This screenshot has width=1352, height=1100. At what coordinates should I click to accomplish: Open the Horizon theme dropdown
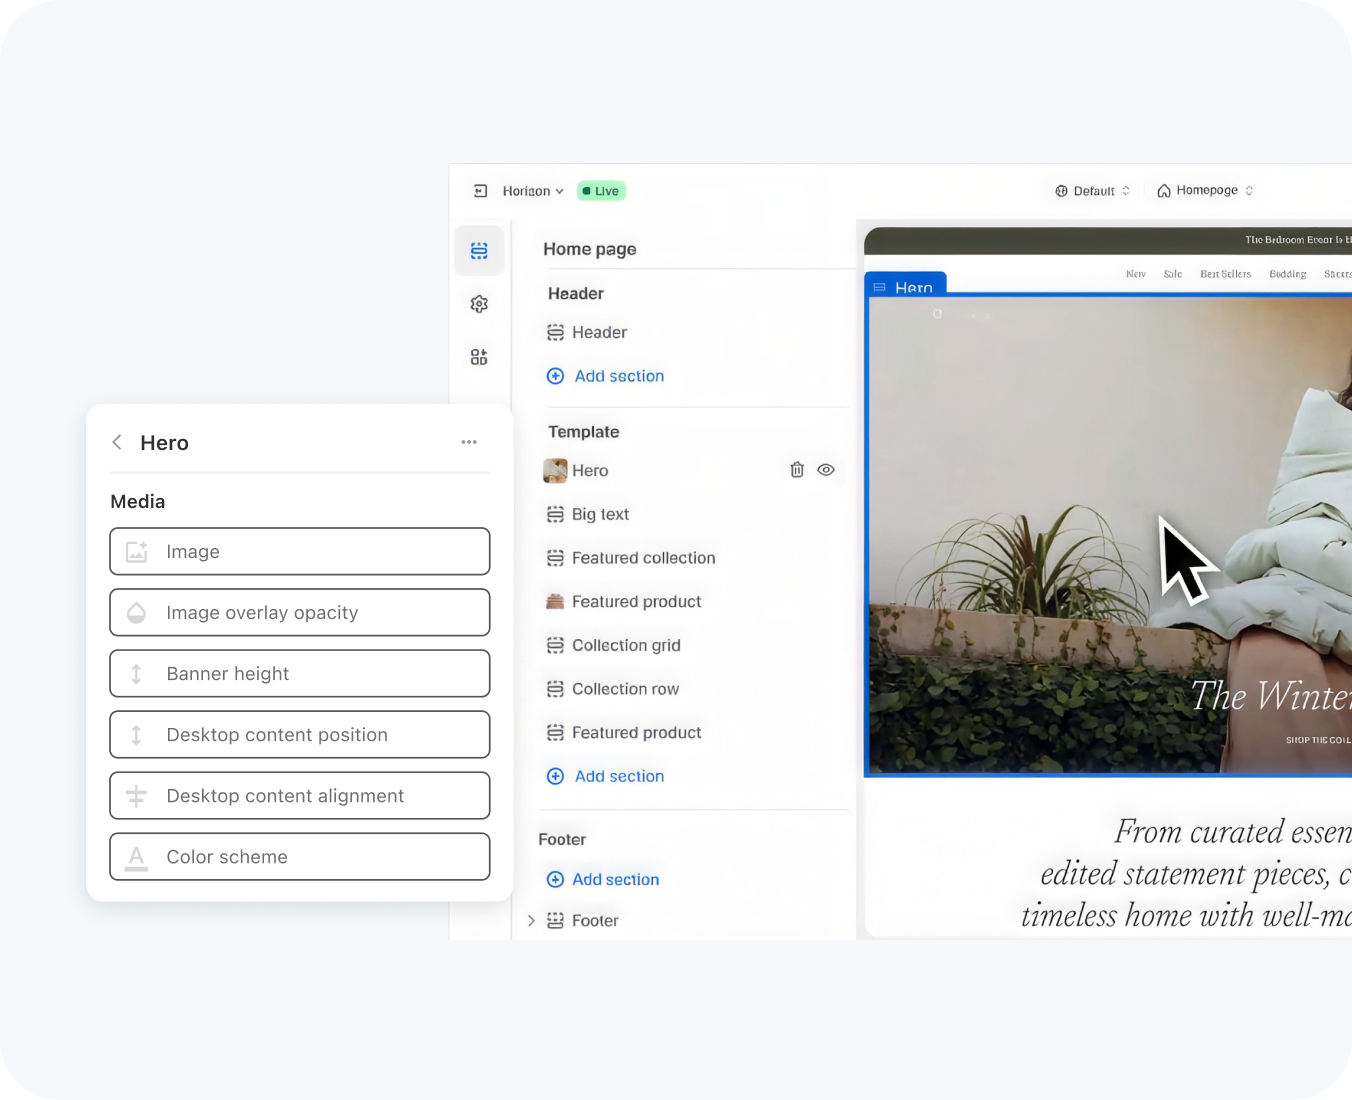pos(533,191)
